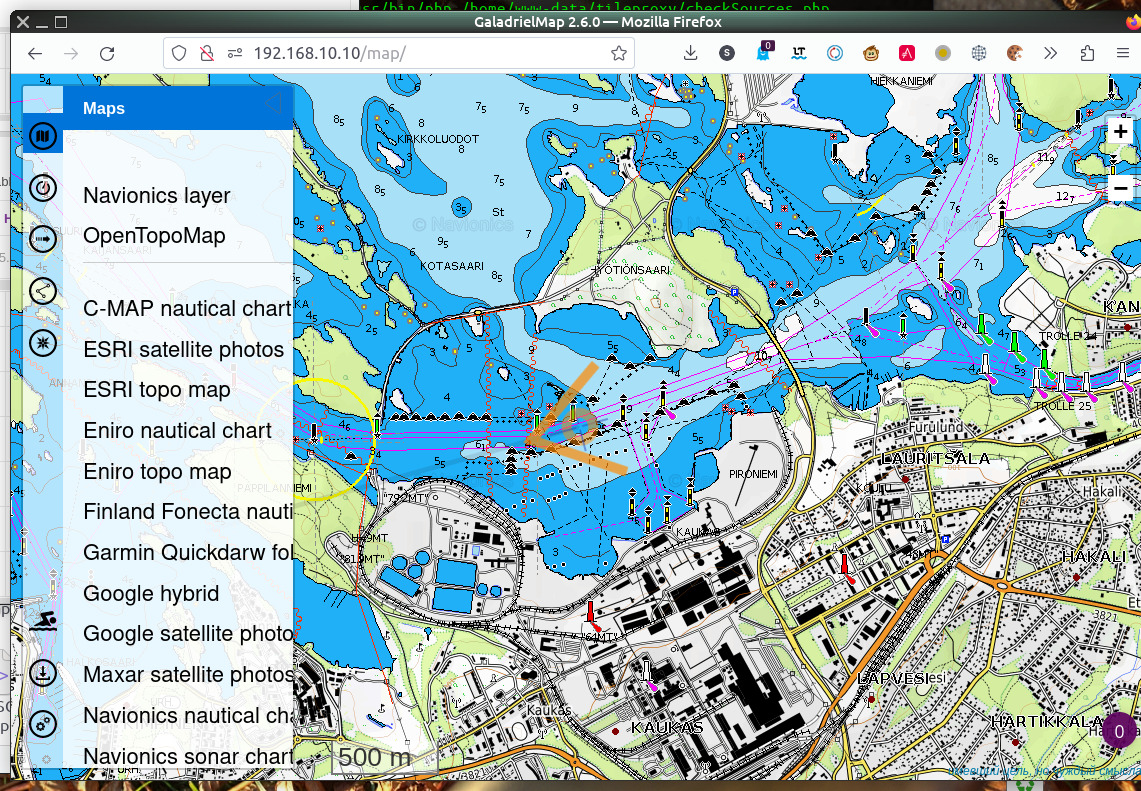Open site permissions icon in address bar
This screenshot has height=791, width=1141.
[234, 53]
